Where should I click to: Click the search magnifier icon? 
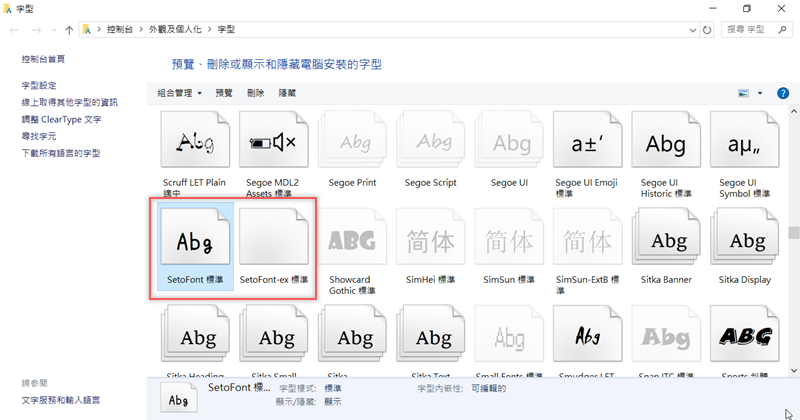[782, 30]
